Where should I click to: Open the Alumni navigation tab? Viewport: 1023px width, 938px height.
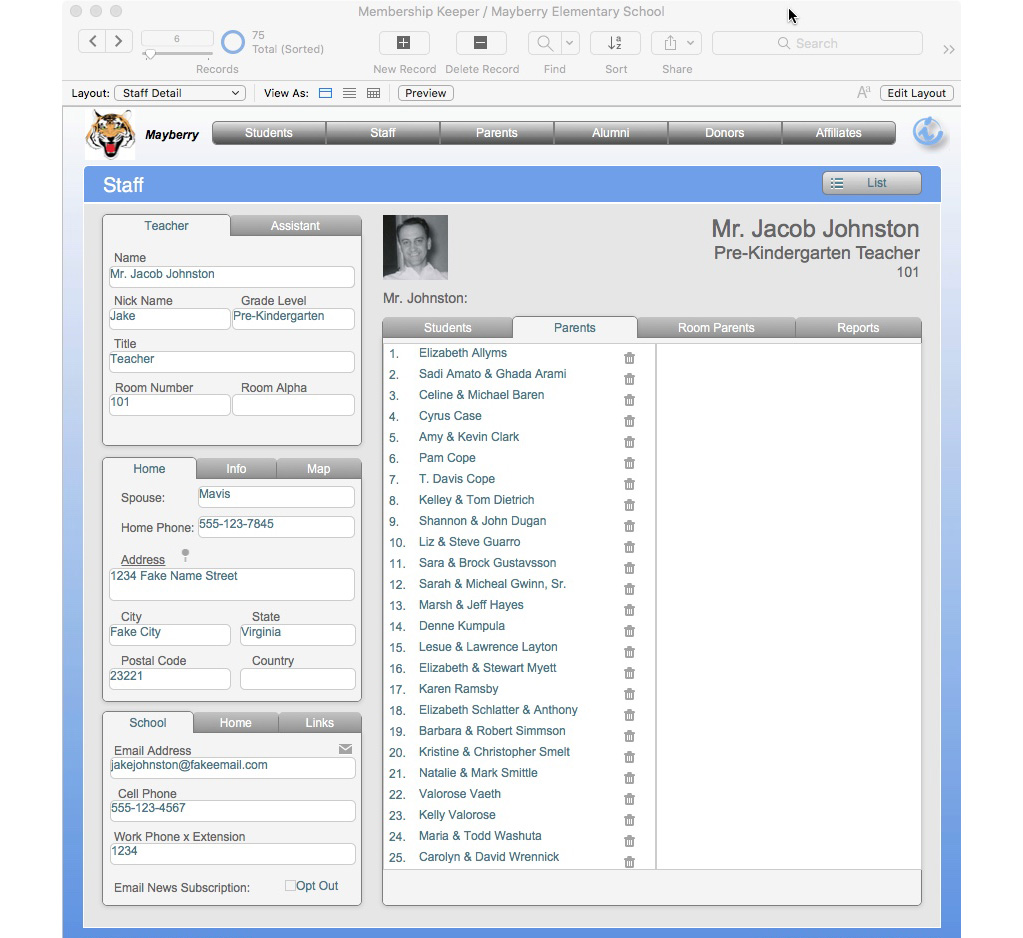coord(611,133)
